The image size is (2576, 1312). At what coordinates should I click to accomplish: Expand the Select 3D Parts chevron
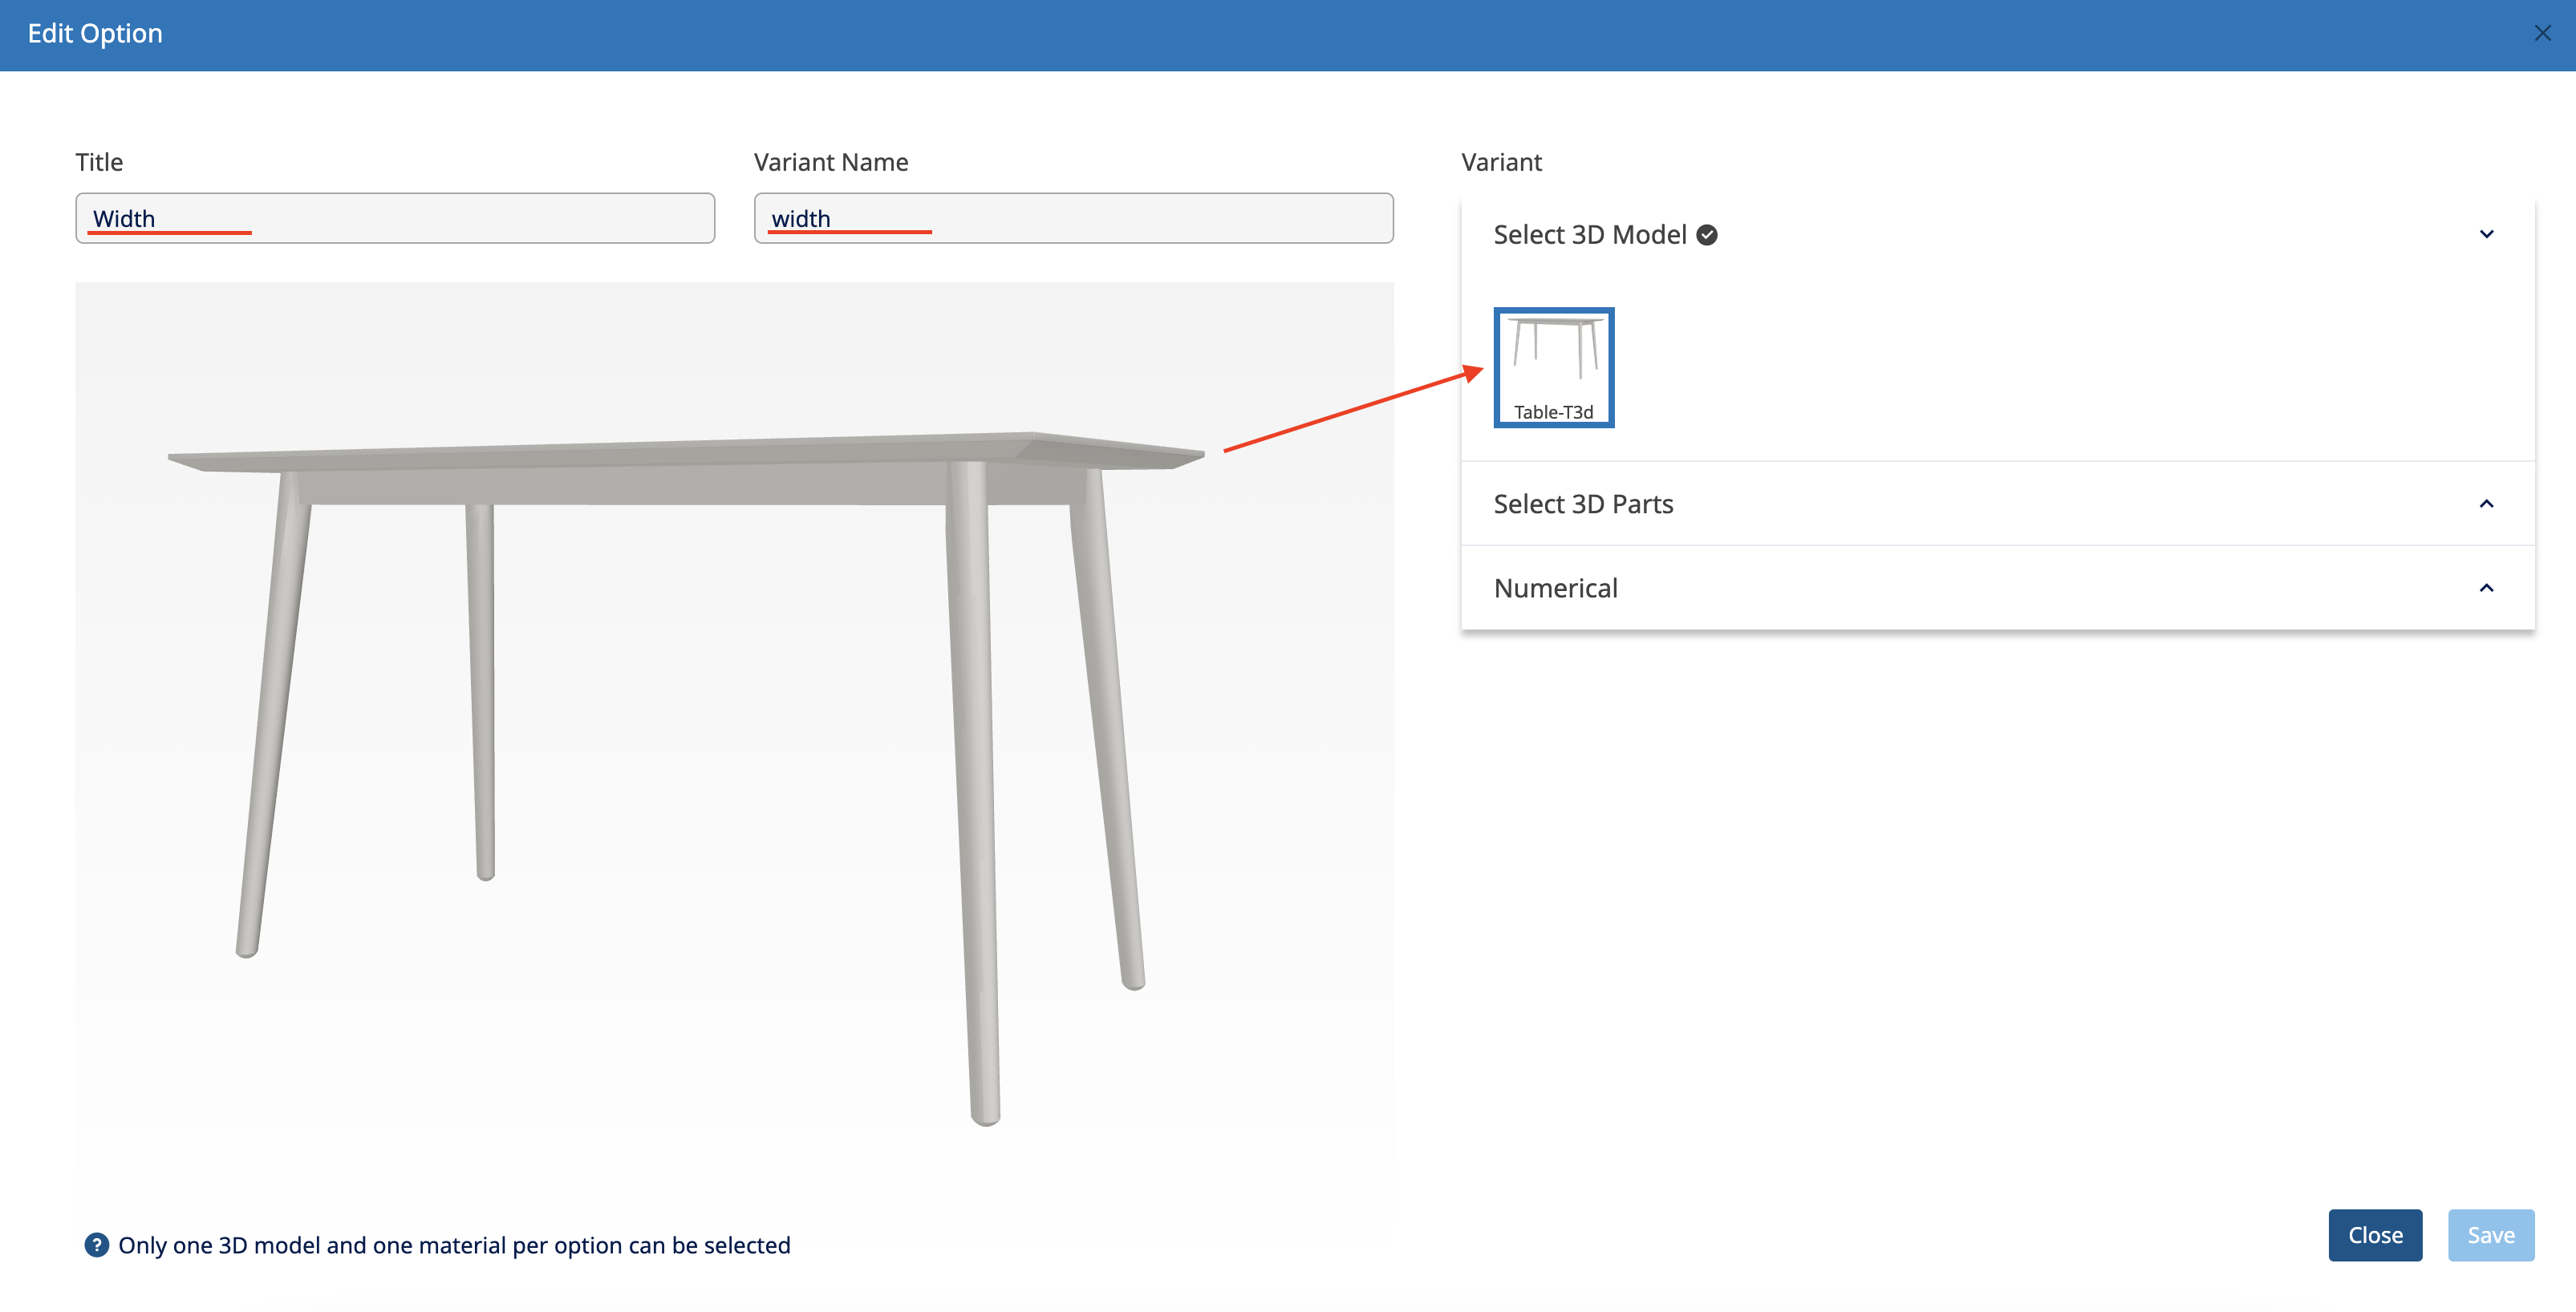point(2486,504)
